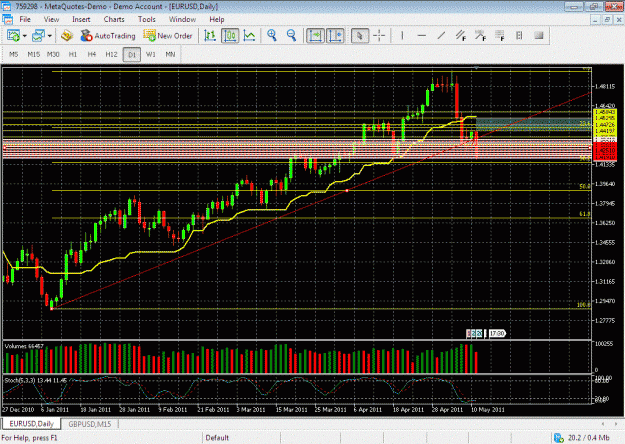This screenshot has width=625, height=444.
Task: Click the active D1 timeframe button
Action: pyautogui.click(x=132, y=55)
